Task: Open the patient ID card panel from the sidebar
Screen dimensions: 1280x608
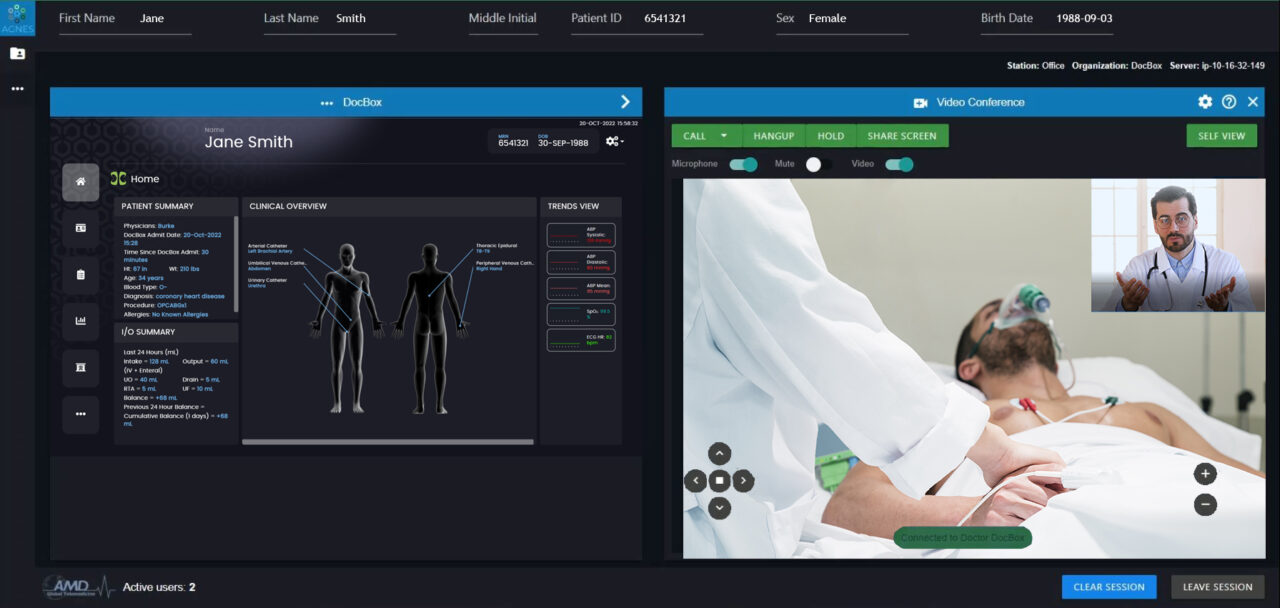Action: click(80, 228)
